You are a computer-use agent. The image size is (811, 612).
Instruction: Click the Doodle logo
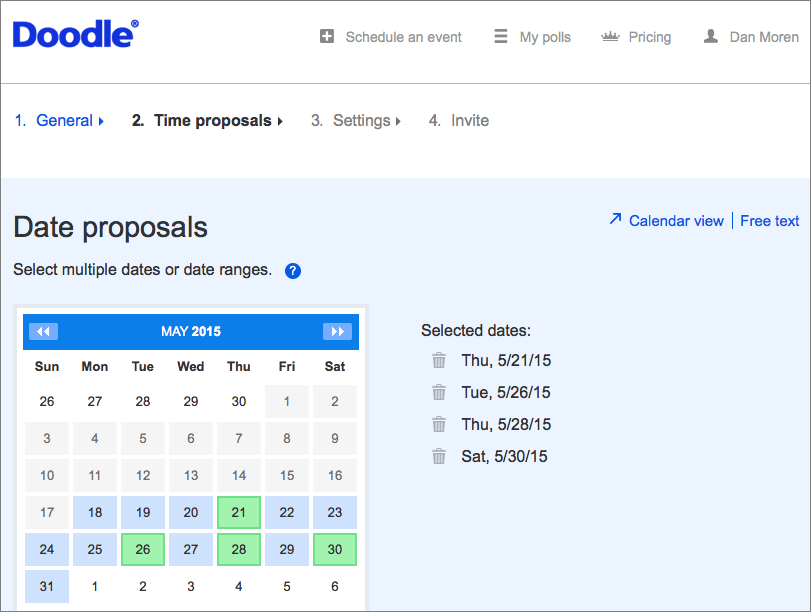[x=75, y=35]
